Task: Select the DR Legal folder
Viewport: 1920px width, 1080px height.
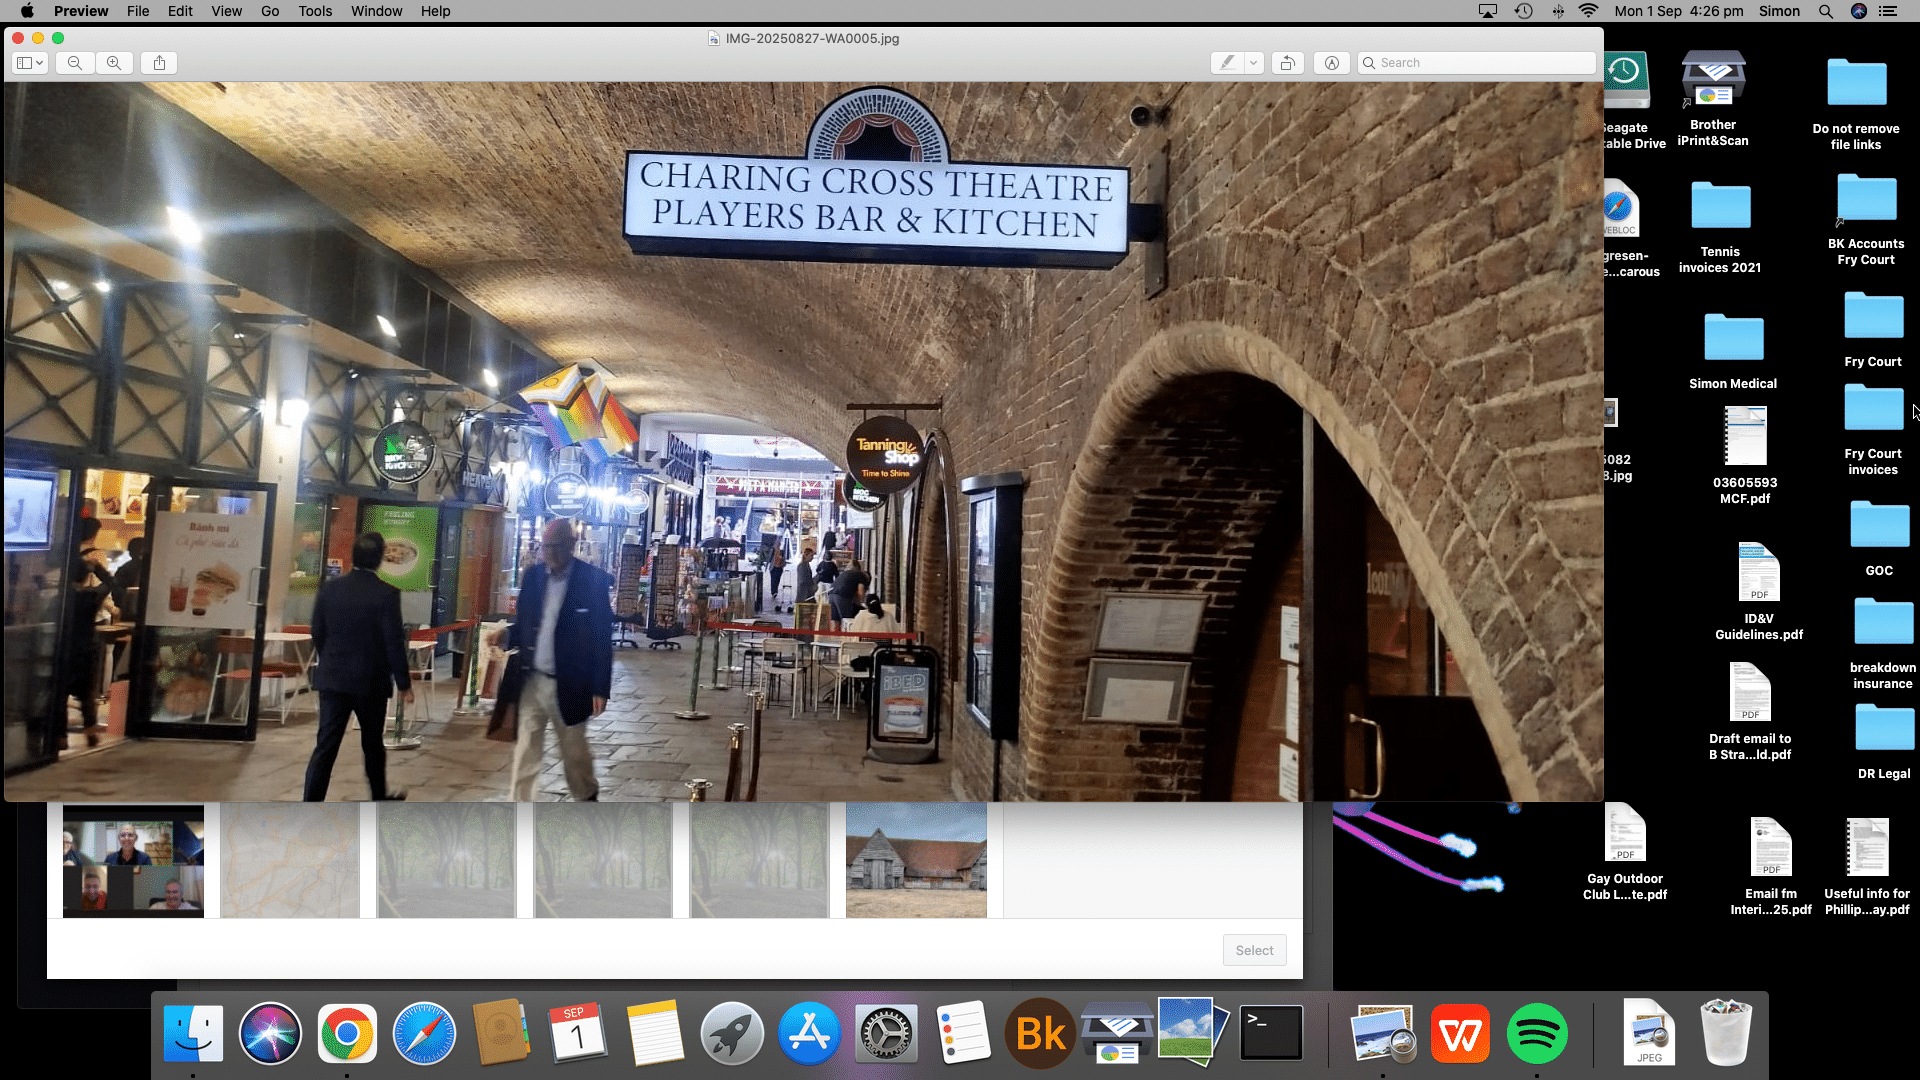Action: tap(1884, 741)
